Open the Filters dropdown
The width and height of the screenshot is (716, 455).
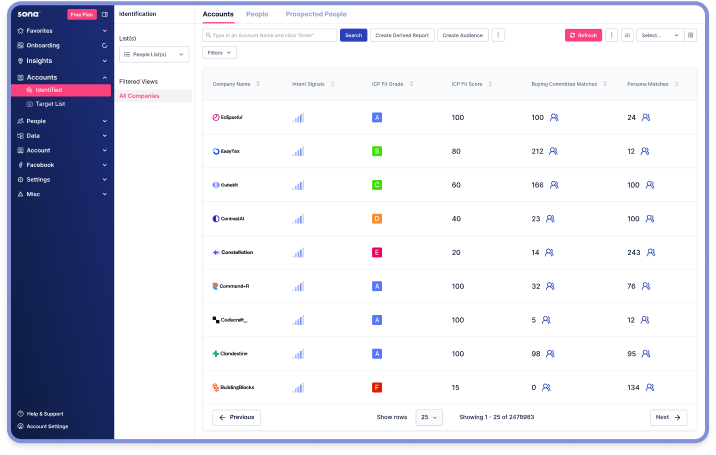[x=219, y=53]
